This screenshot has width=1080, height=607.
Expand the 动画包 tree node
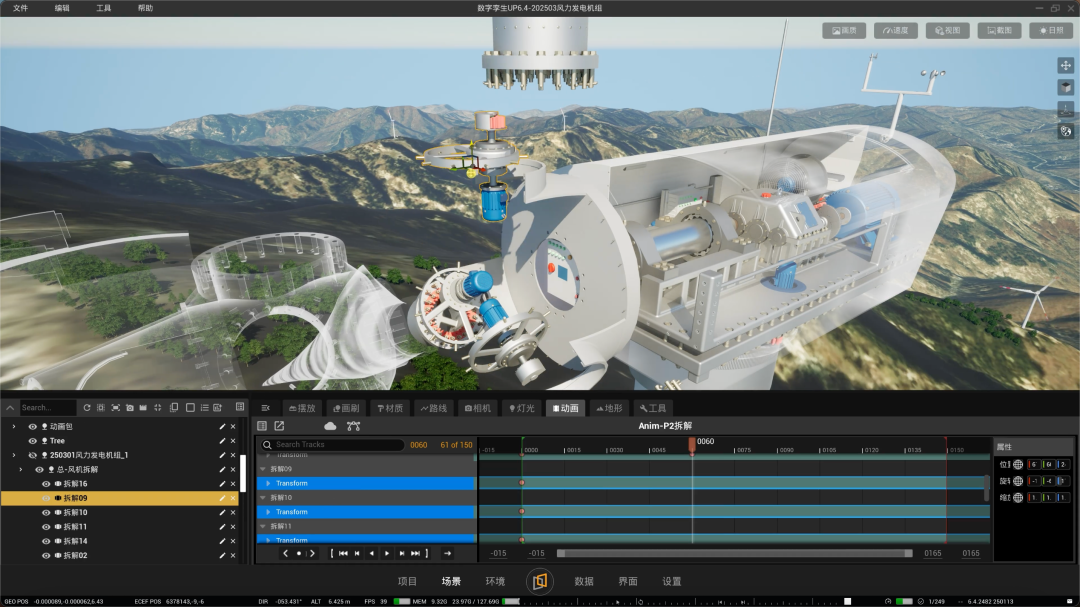(14, 426)
